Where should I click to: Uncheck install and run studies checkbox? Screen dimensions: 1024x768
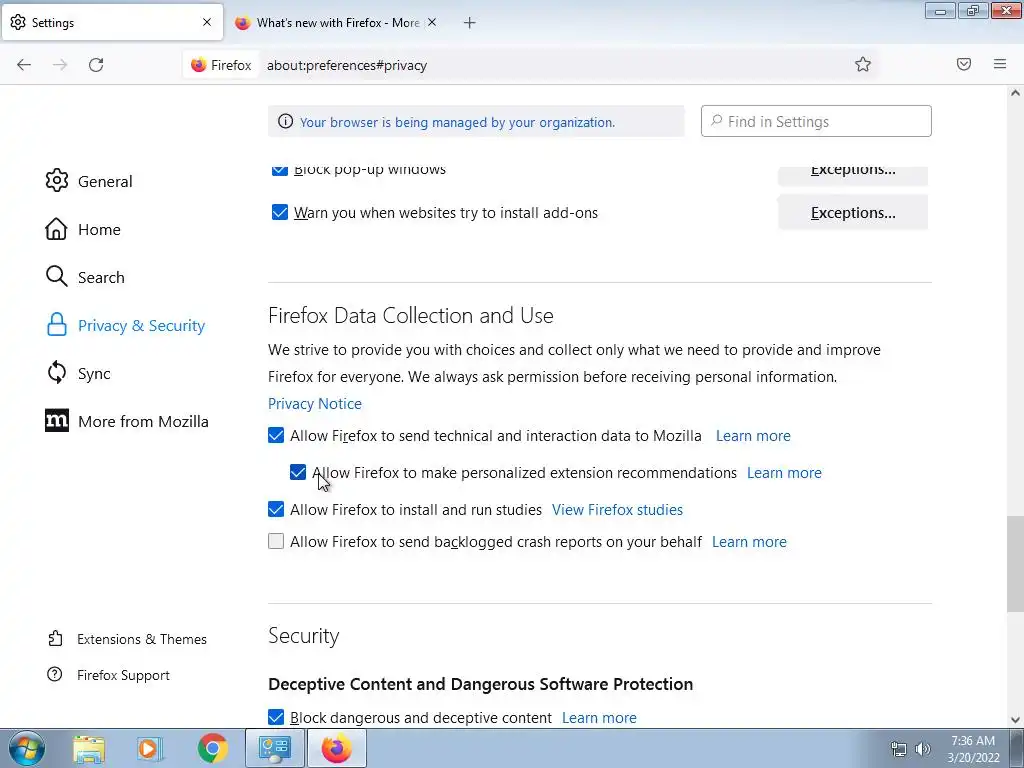[276, 509]
